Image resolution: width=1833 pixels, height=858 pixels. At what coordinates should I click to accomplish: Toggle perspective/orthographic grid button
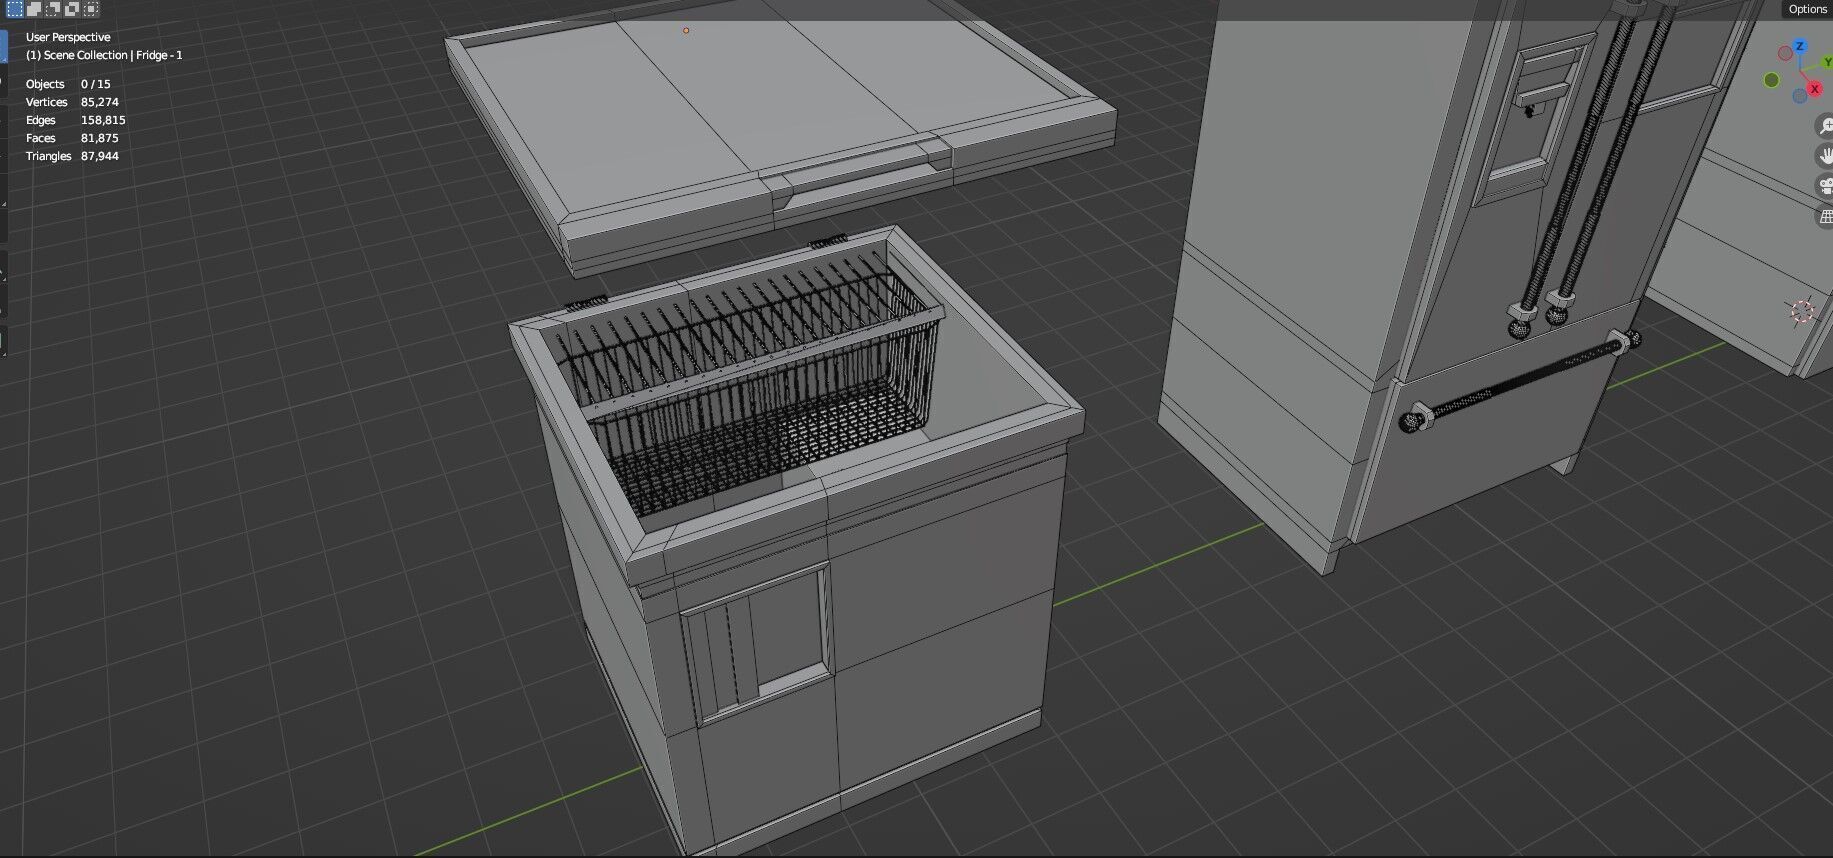[x=1825, y=216]
